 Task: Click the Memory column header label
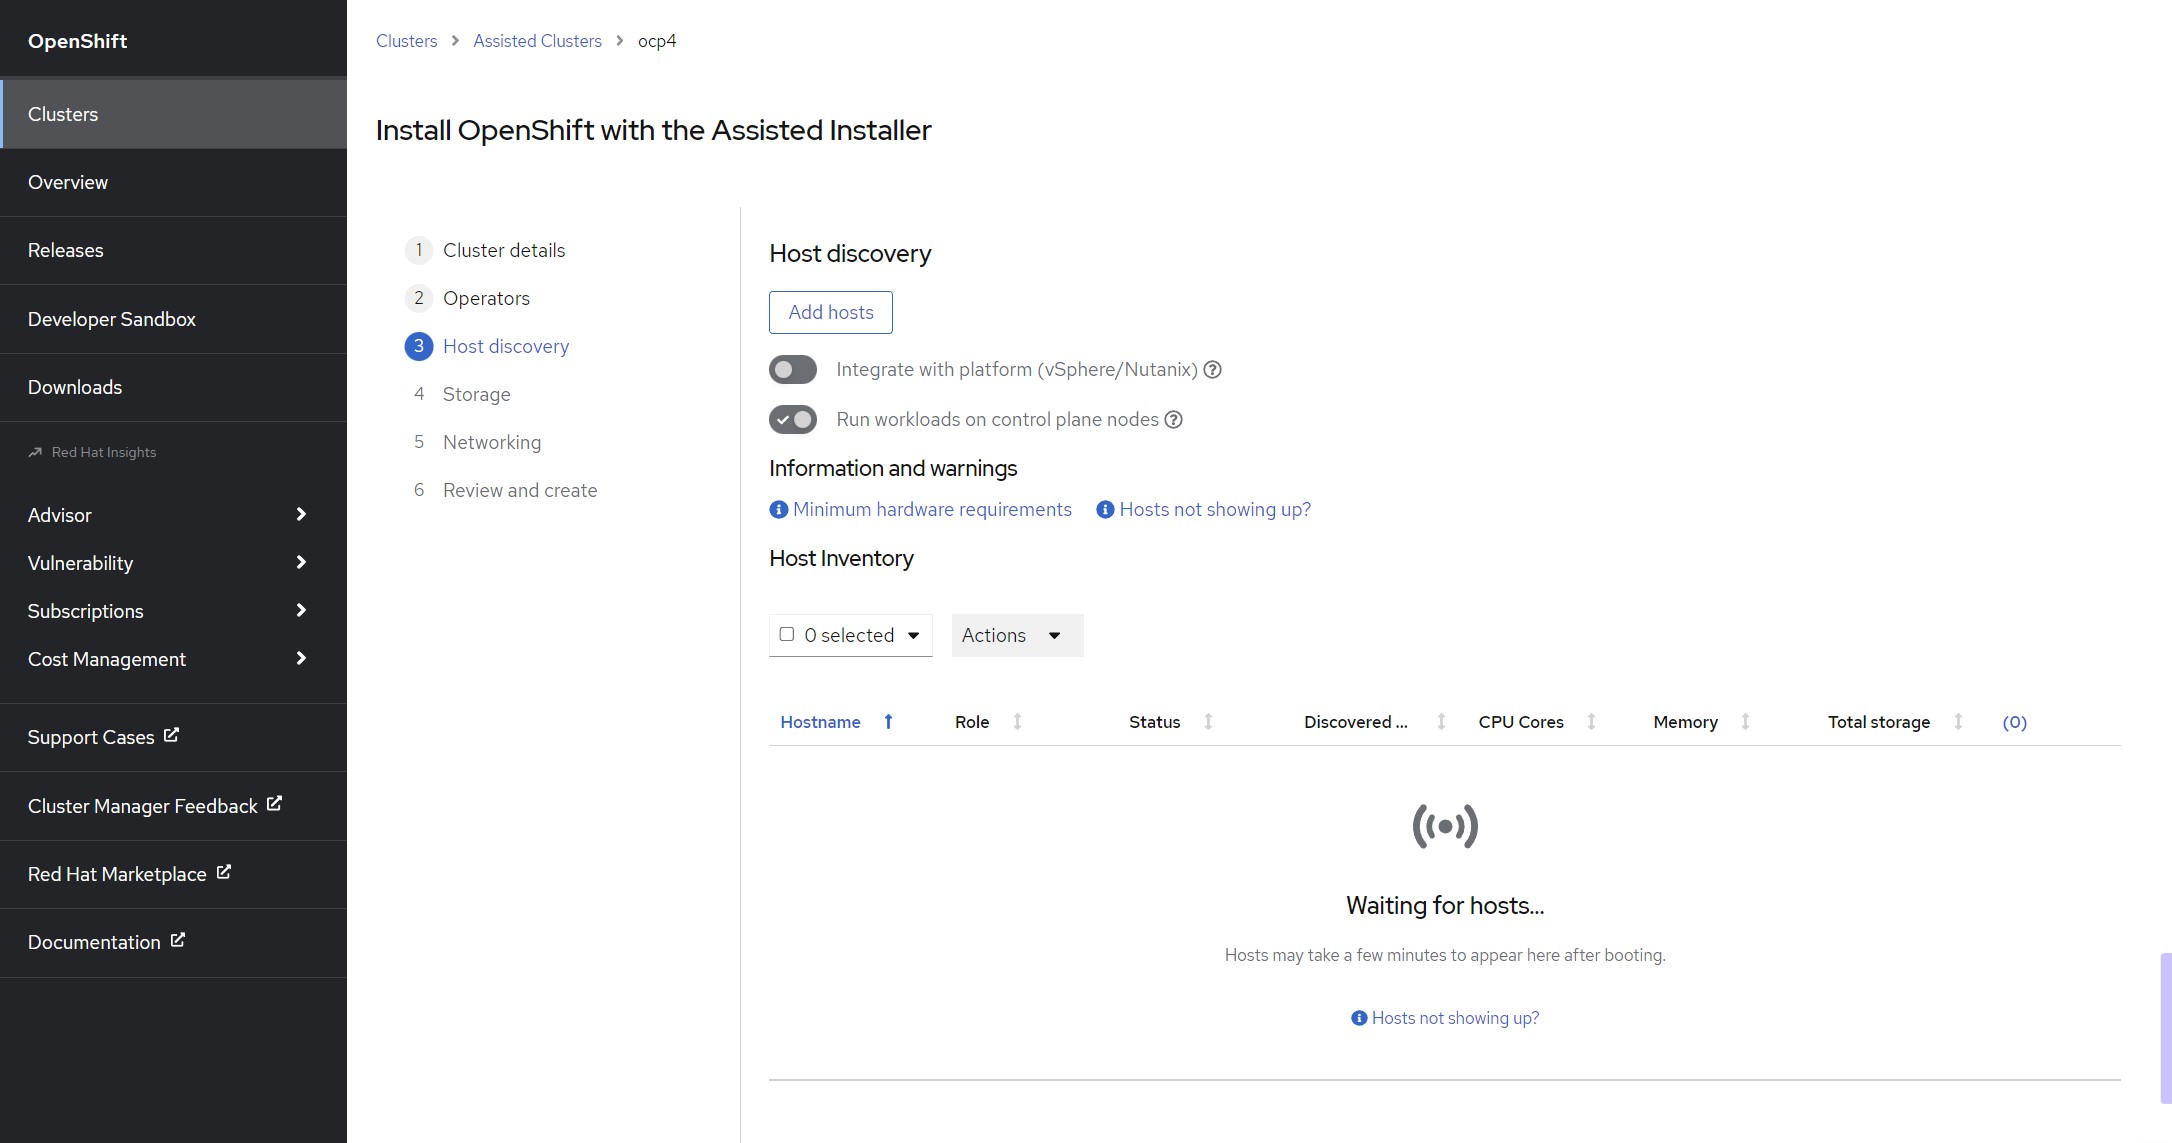click(x=1685, y=722)
